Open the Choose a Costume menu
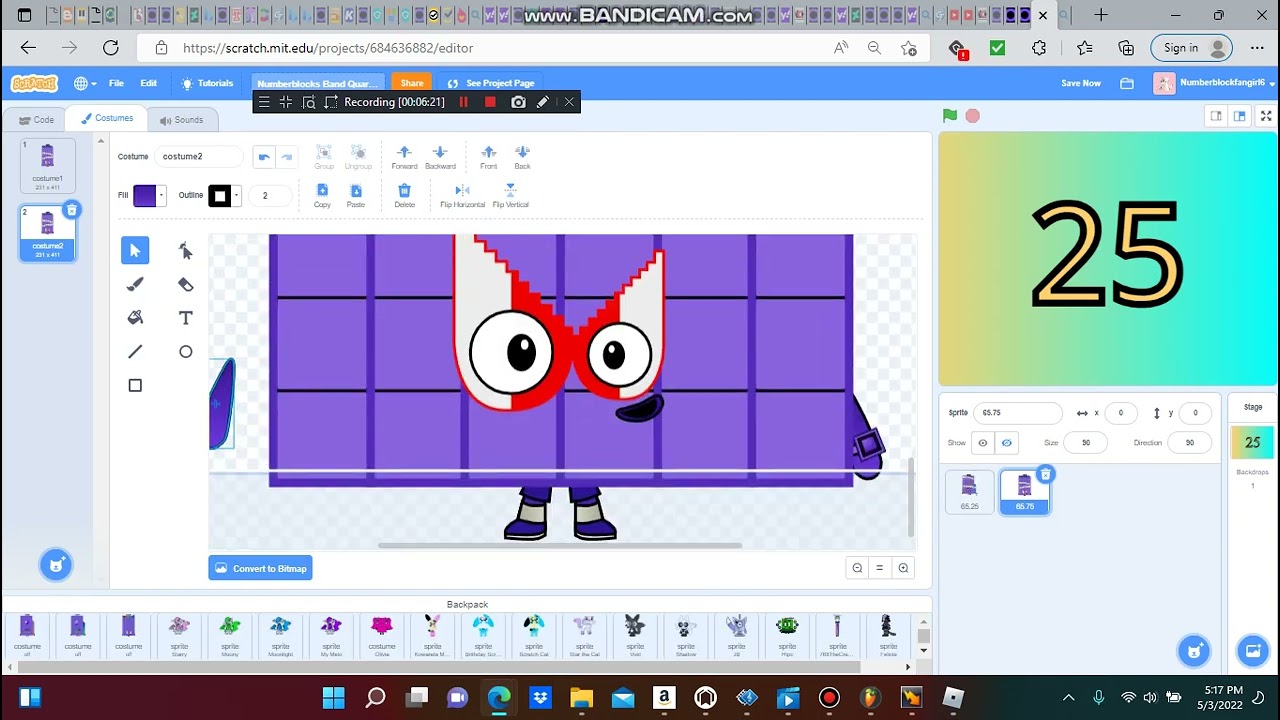Viewport: 1280px width, 720px height. [x=56, y=565]
